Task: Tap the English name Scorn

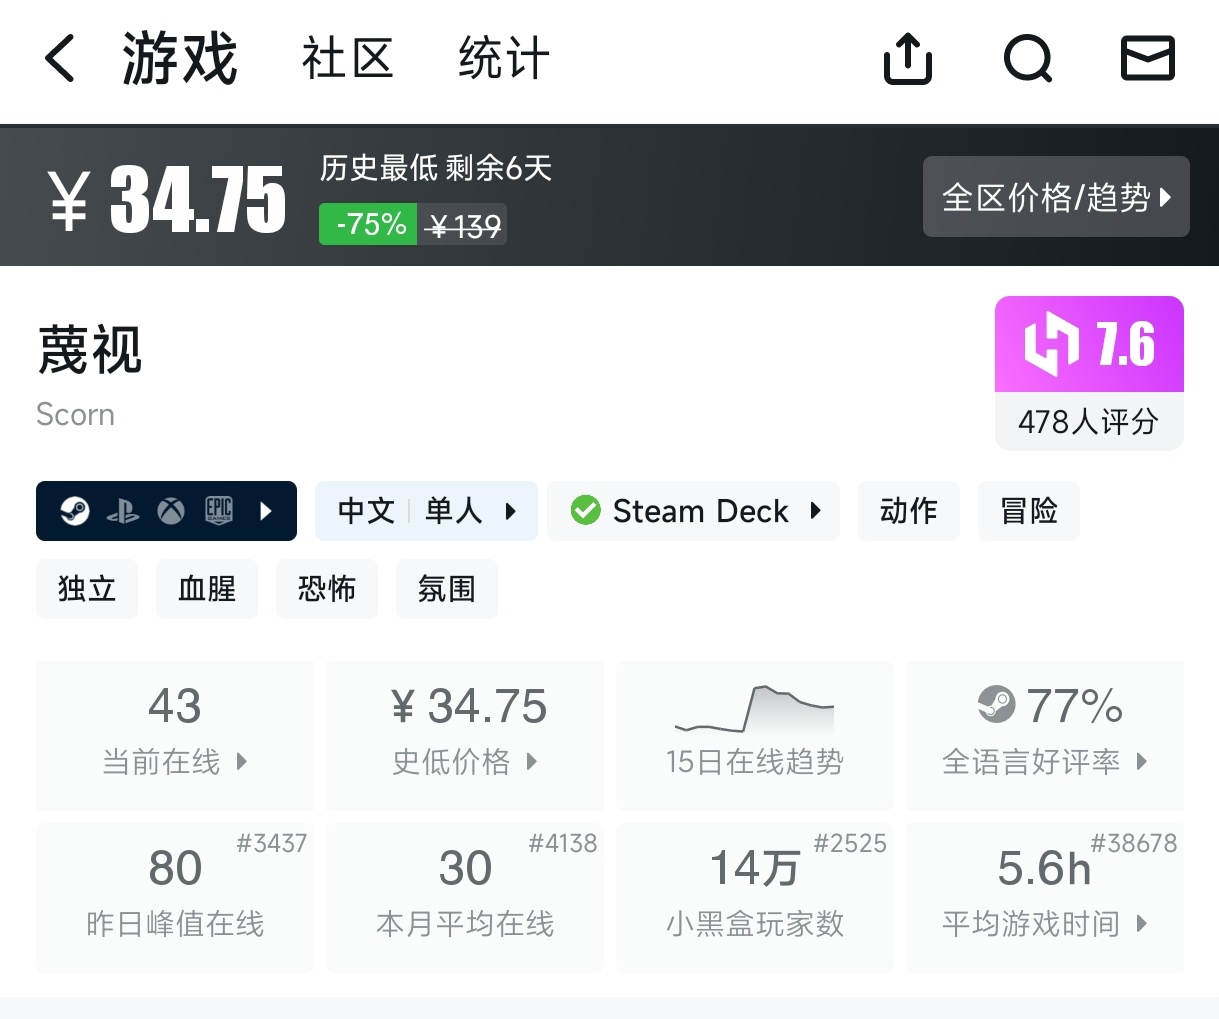Action: [75, 414]
